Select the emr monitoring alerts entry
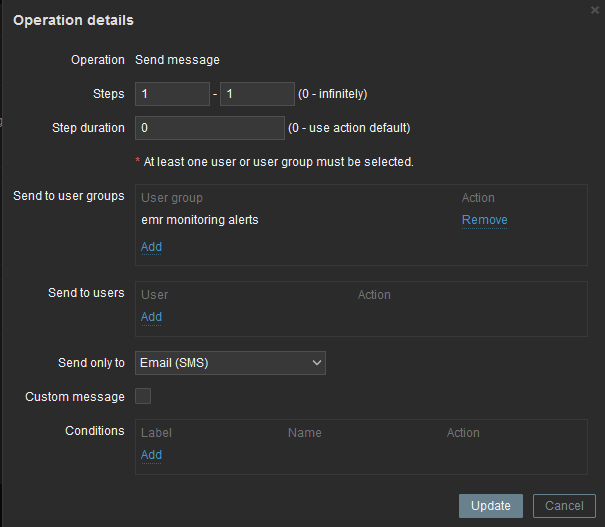Image resolution: width=605 pixels, height=527 pixels. (x=200, y=220)
